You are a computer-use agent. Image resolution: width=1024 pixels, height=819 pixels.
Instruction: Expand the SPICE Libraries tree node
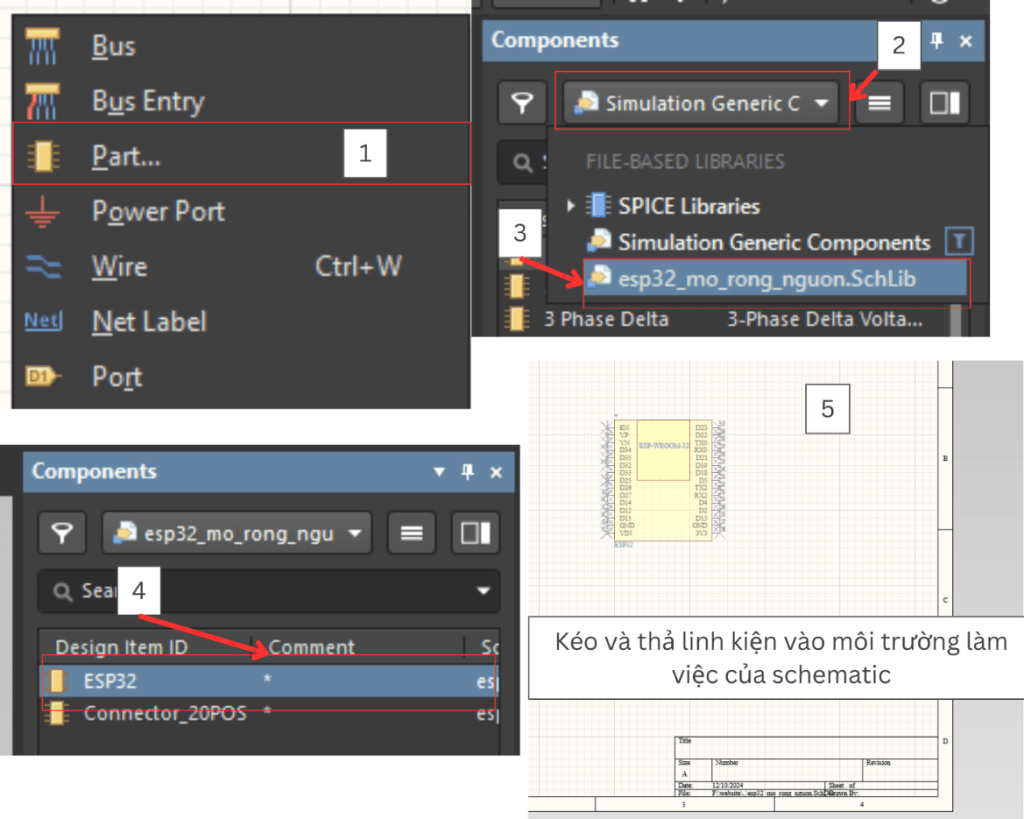pos(571,206)
